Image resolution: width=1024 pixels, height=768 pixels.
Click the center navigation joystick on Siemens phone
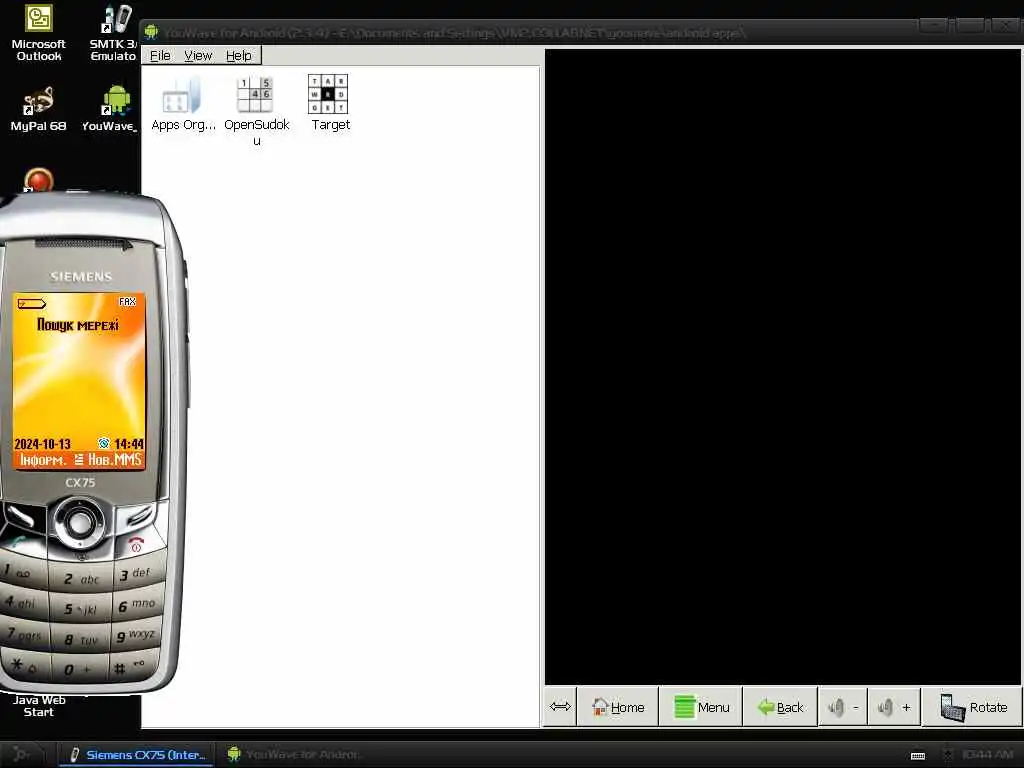click(x=80, y=522)
